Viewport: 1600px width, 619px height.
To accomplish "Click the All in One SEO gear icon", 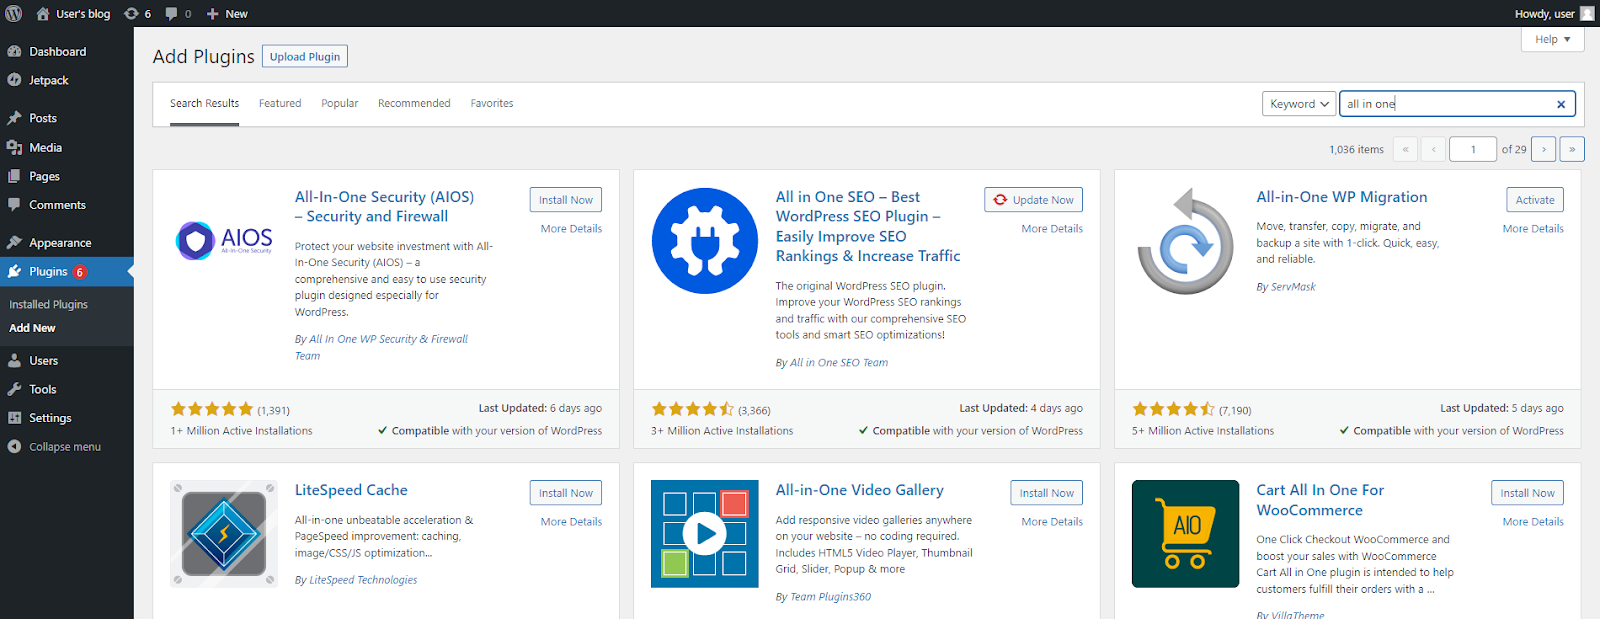I will (705, 241).
